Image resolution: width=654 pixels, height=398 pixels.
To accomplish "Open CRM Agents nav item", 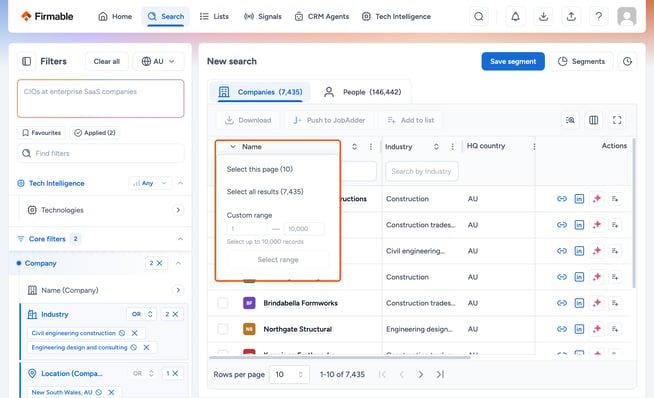I will tap(322, 17).
